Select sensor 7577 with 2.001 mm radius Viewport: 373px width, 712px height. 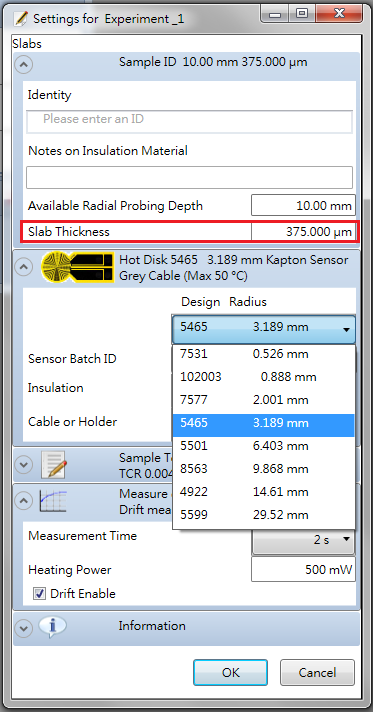pos(264,400)
